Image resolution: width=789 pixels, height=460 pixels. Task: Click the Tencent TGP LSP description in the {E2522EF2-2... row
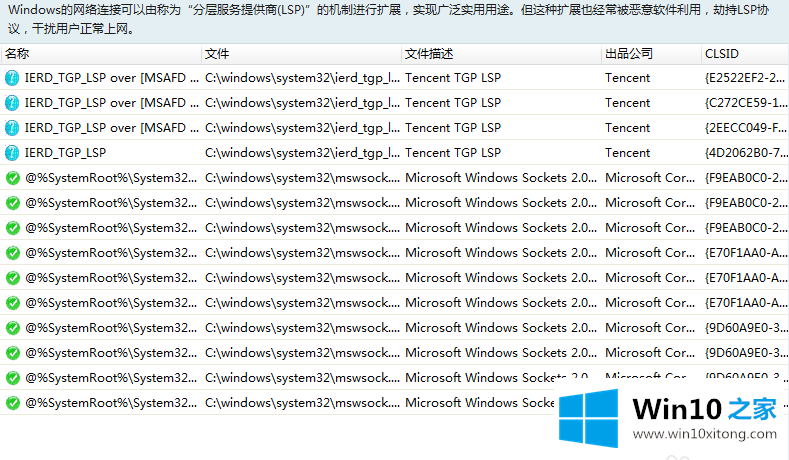pyautogui.click(x=453, y=78)
